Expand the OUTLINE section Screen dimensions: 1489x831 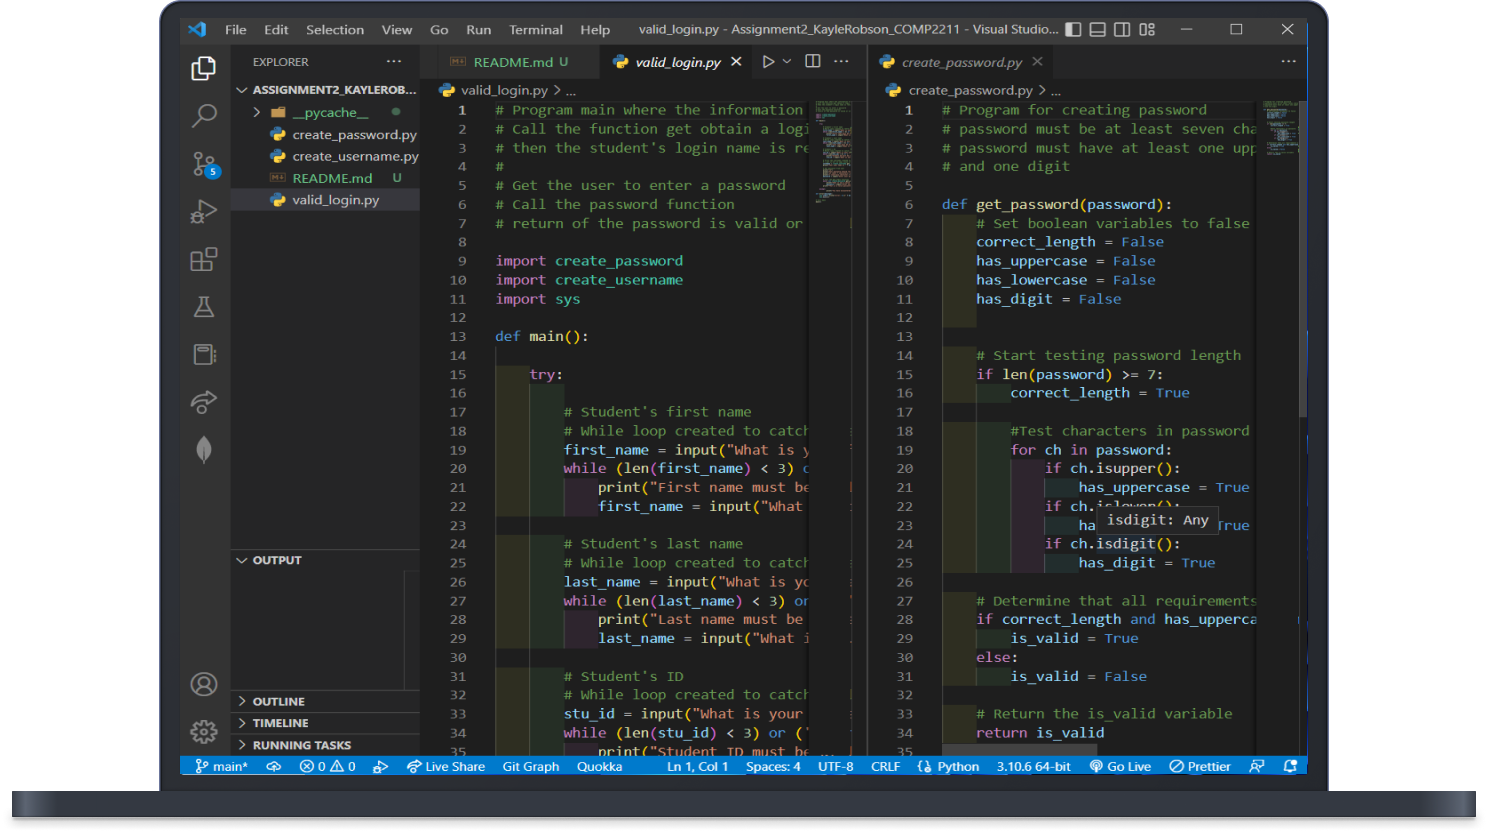tap(278, 702)
